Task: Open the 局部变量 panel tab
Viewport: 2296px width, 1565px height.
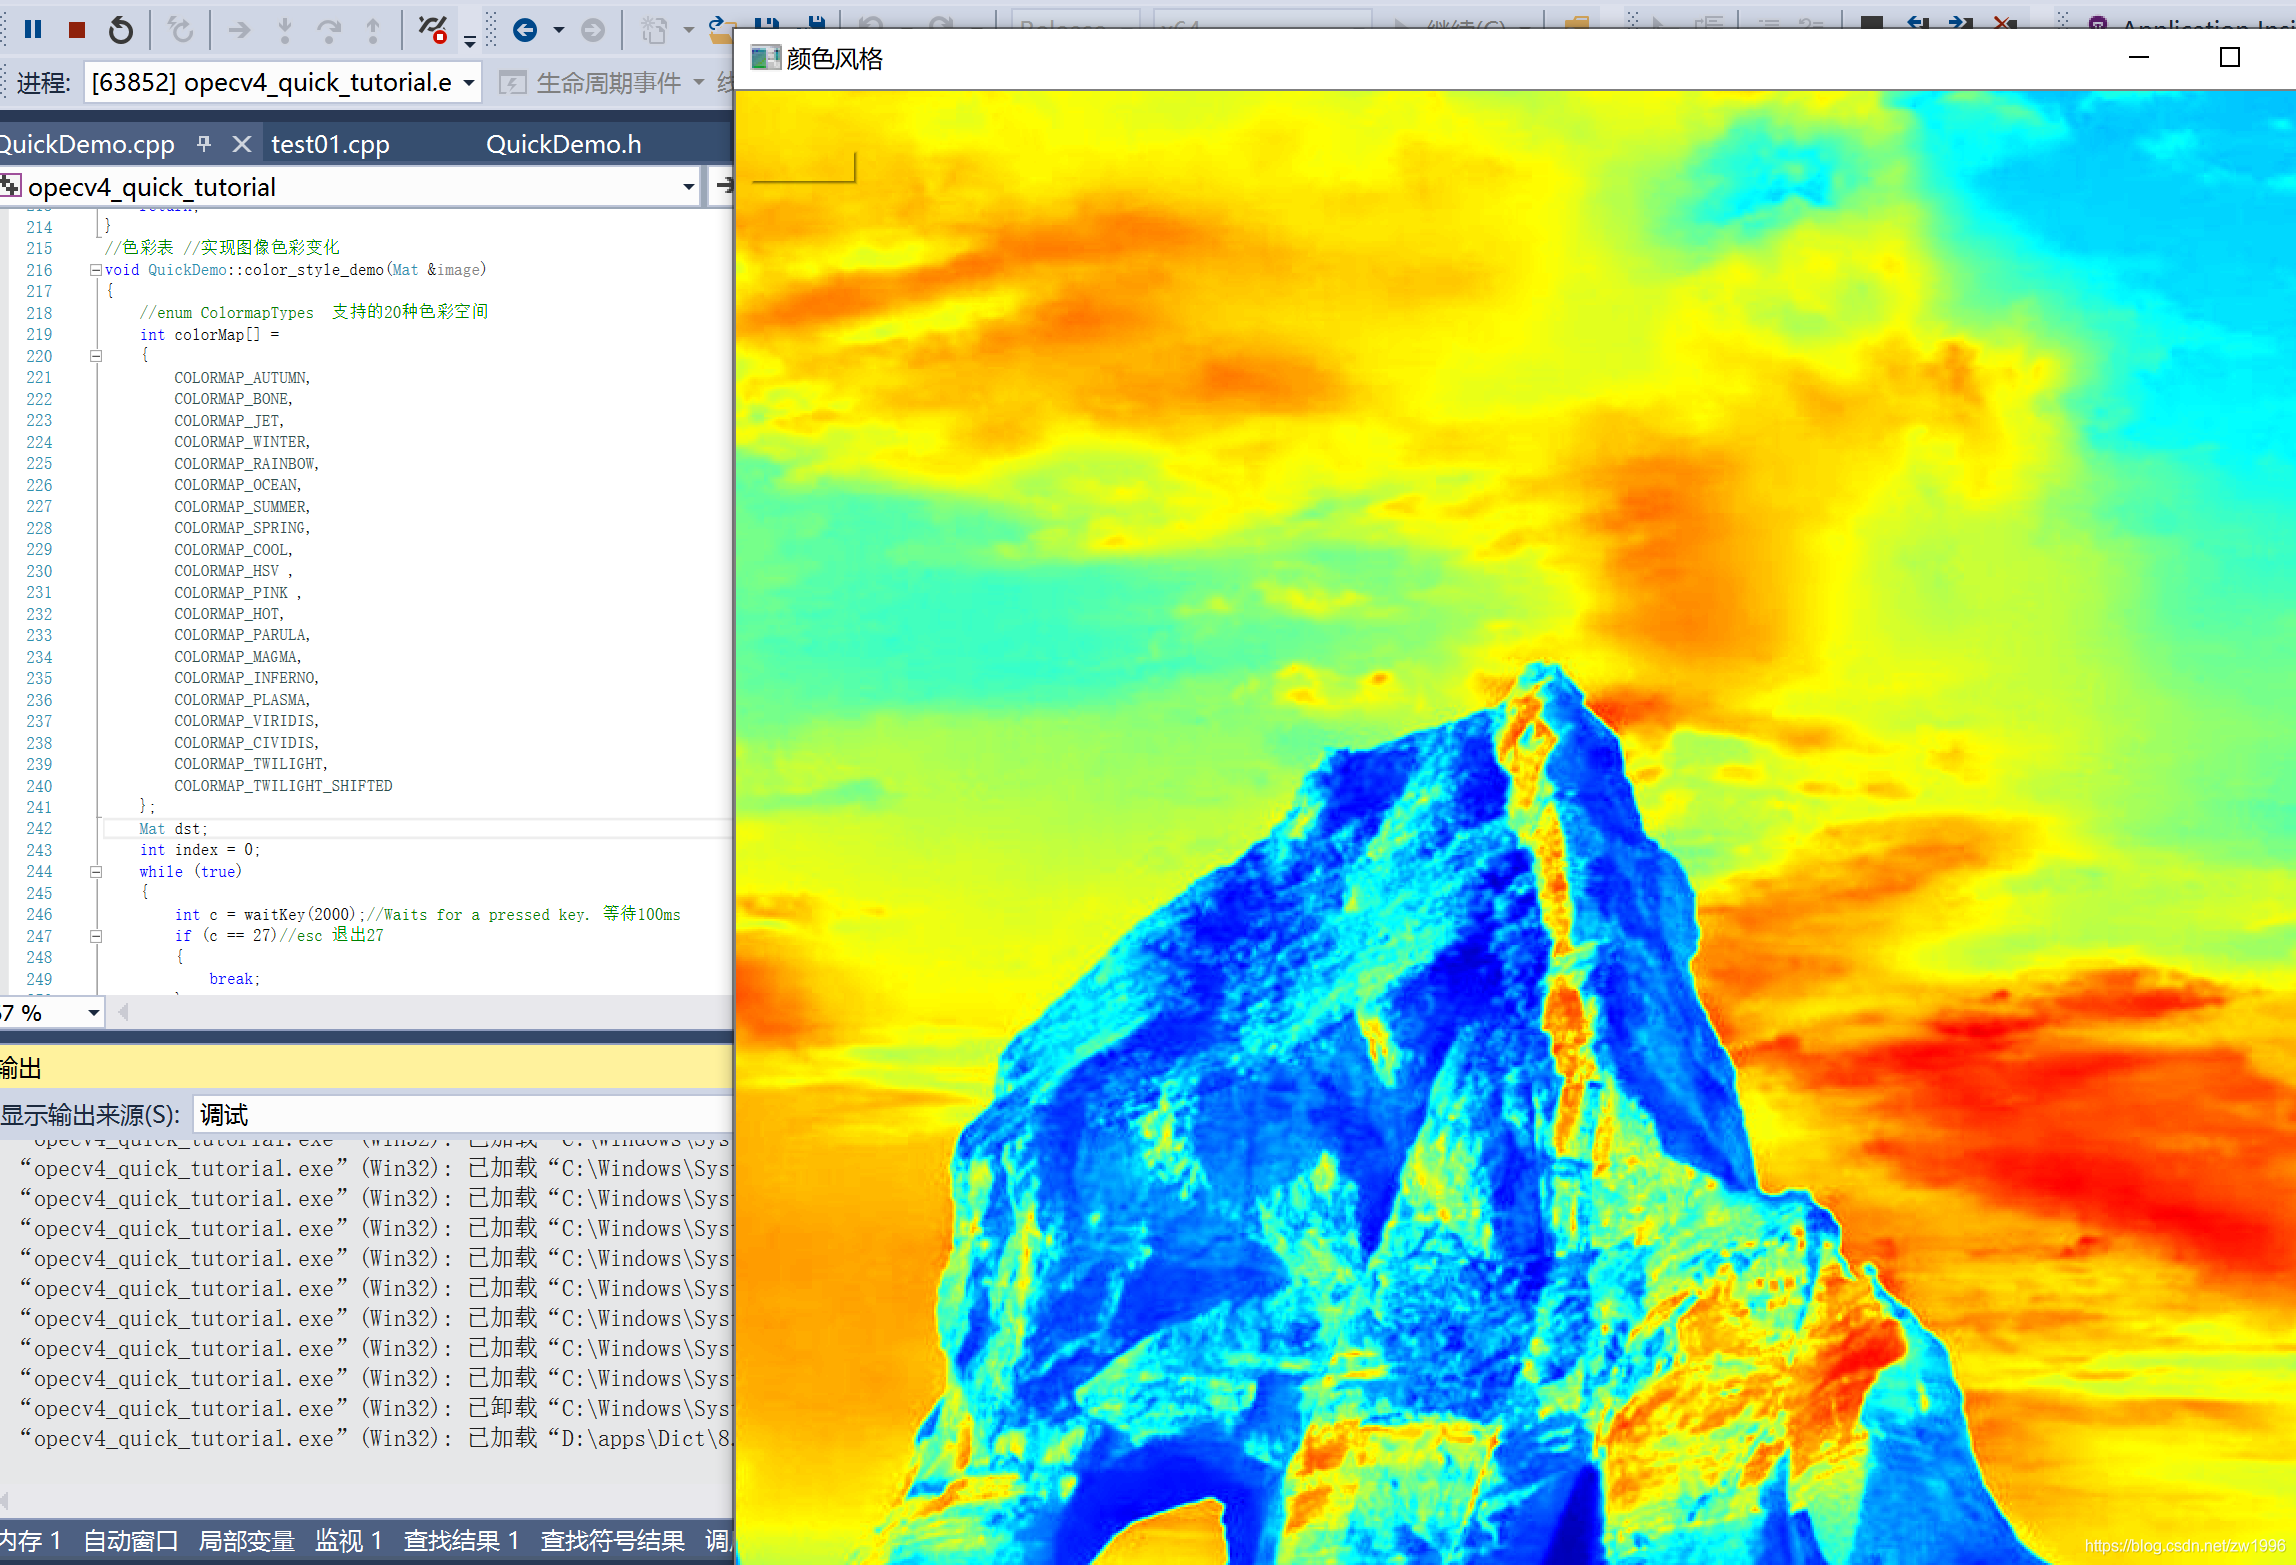Action: (x=246, y=1541)
